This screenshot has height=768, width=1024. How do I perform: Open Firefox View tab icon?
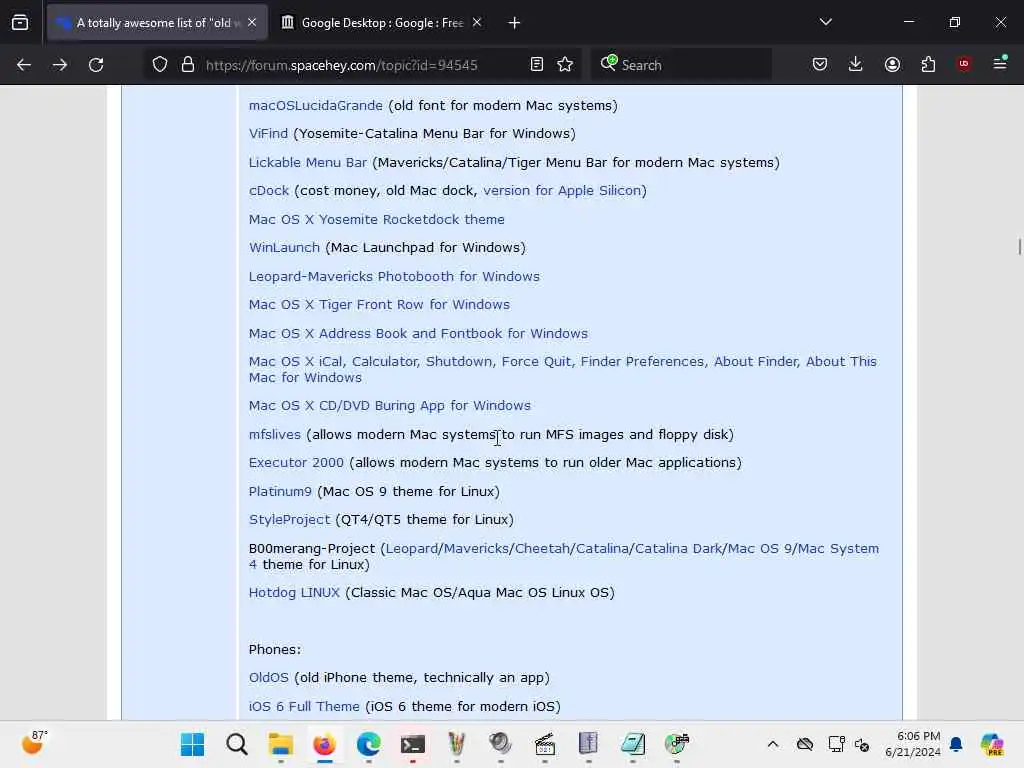20,23
